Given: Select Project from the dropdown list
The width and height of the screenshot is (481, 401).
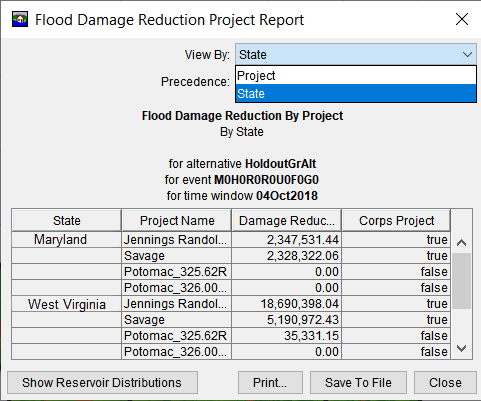Looking at the screenshot, I should [356, 76].
